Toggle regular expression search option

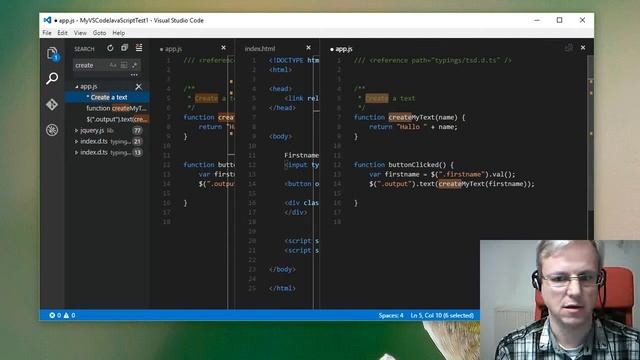click(135, 65)
